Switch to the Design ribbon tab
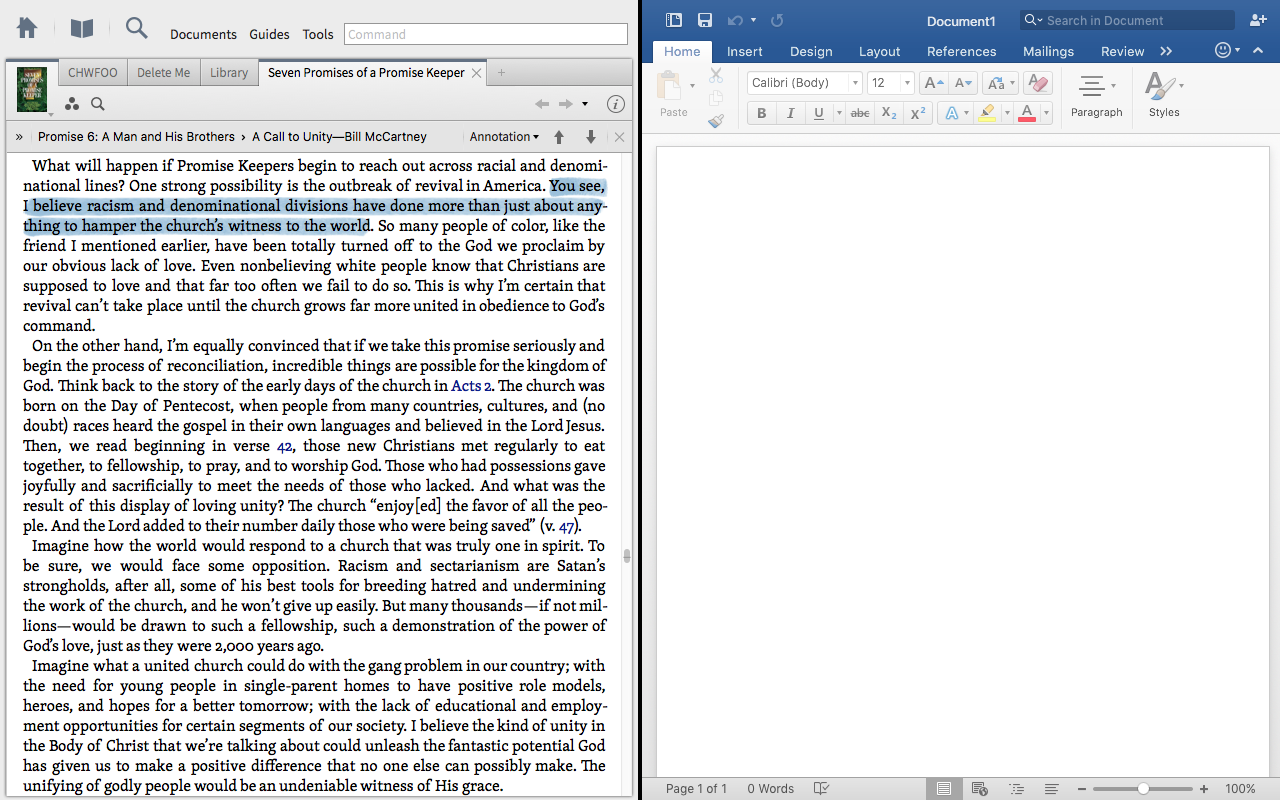This screenshot has height=800, width=1280. click(x=811, y=51)
